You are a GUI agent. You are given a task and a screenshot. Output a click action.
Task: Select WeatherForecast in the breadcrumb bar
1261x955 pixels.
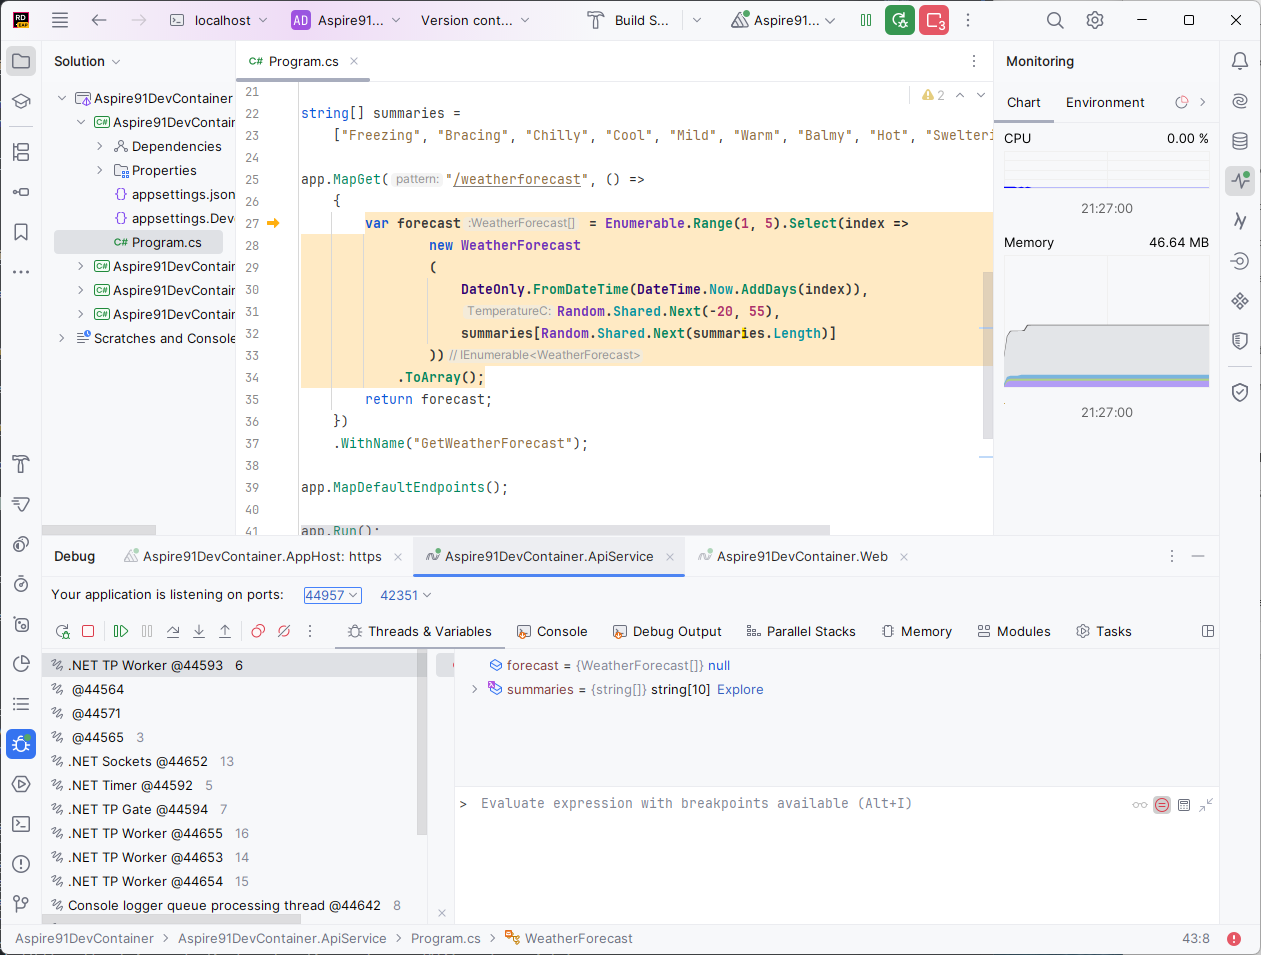[578, 938]
